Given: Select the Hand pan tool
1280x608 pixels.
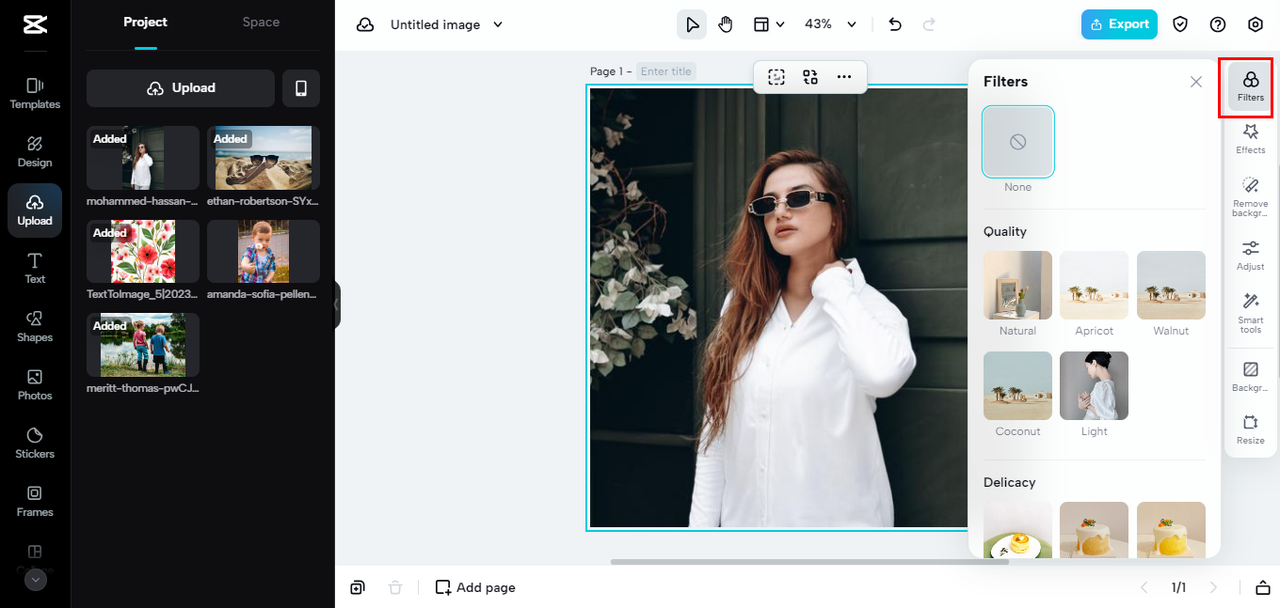Looking at the screenshot, I should click(725, 24).
